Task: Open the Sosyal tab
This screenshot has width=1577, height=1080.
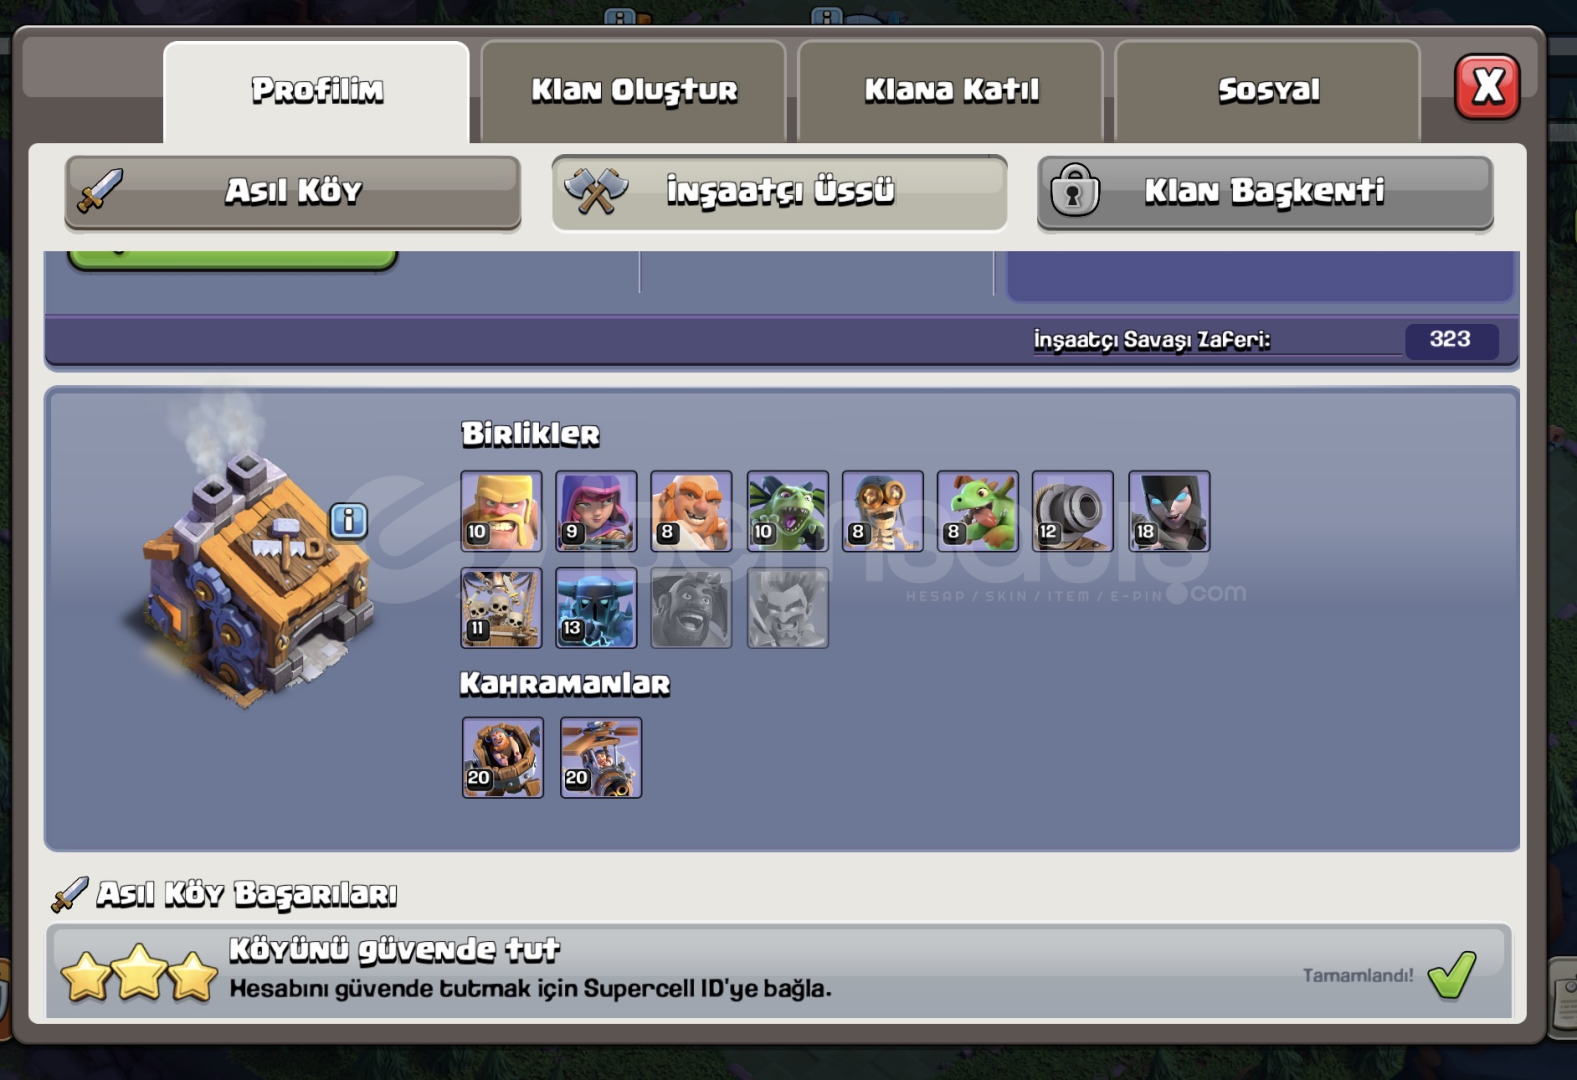Action: point(1268,91)
